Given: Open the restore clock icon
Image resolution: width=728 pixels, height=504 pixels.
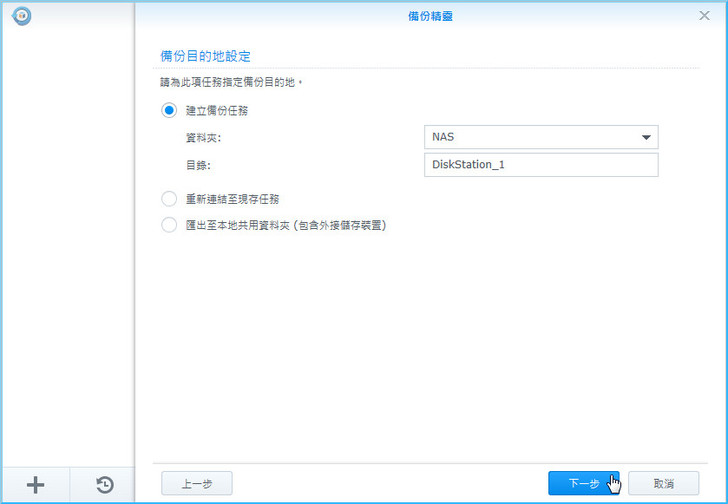Looking at the screenshot, I should coord(104,485).
